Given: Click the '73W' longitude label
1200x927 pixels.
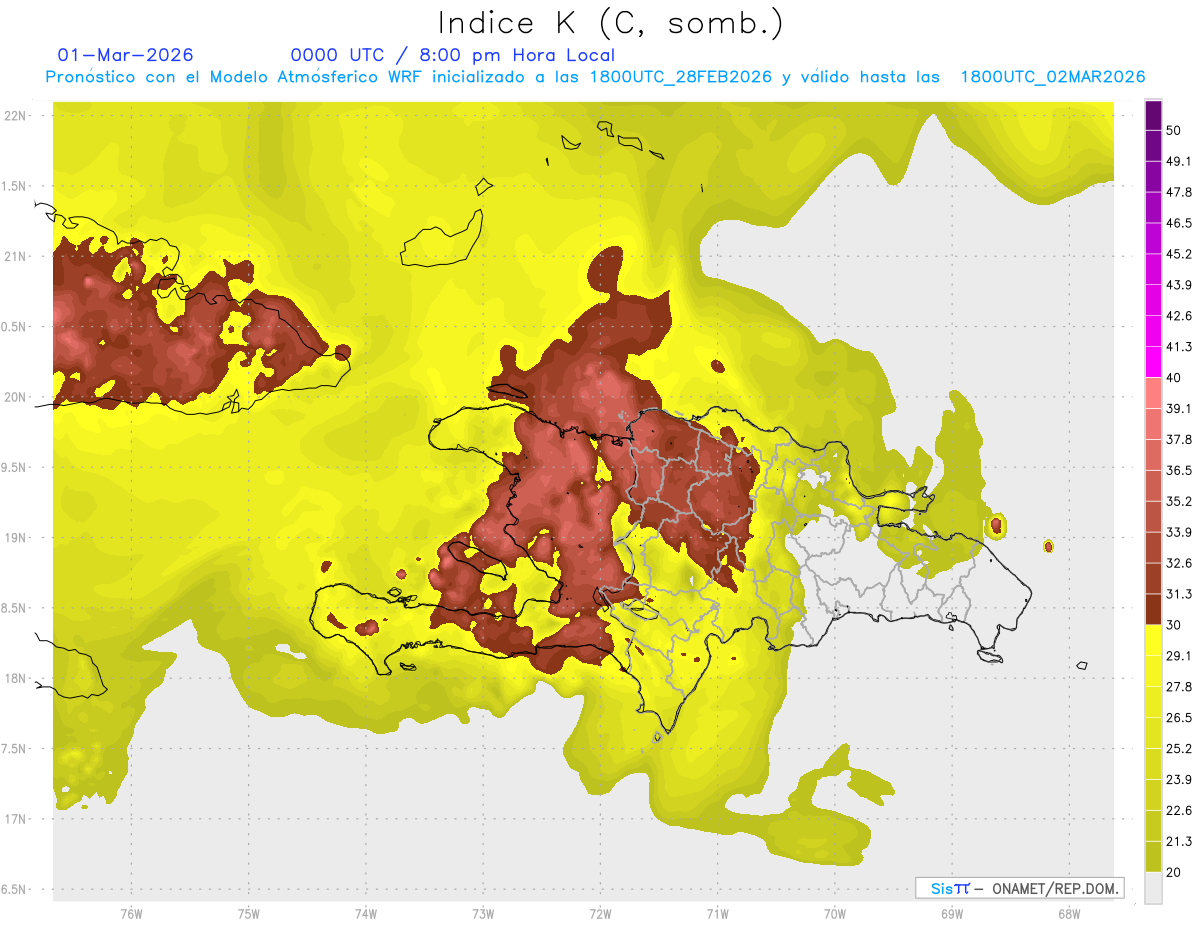Looking at the screenshot, I should coord(483,914).
